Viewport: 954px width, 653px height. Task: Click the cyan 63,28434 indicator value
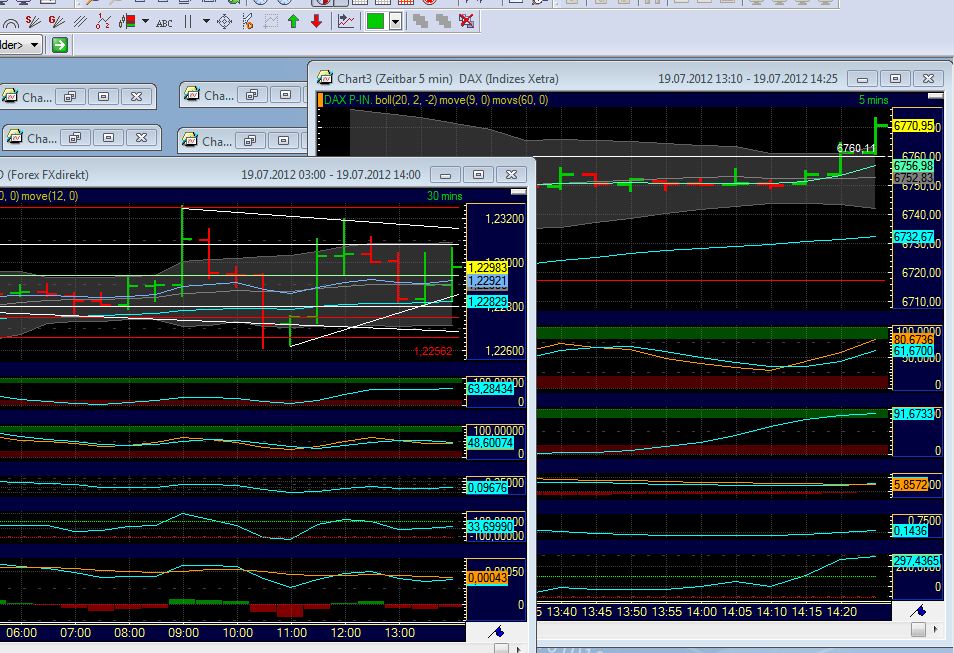(490, 388)
